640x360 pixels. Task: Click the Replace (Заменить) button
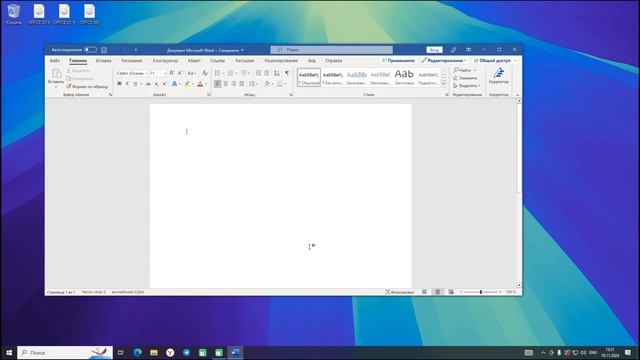point(465,78)
